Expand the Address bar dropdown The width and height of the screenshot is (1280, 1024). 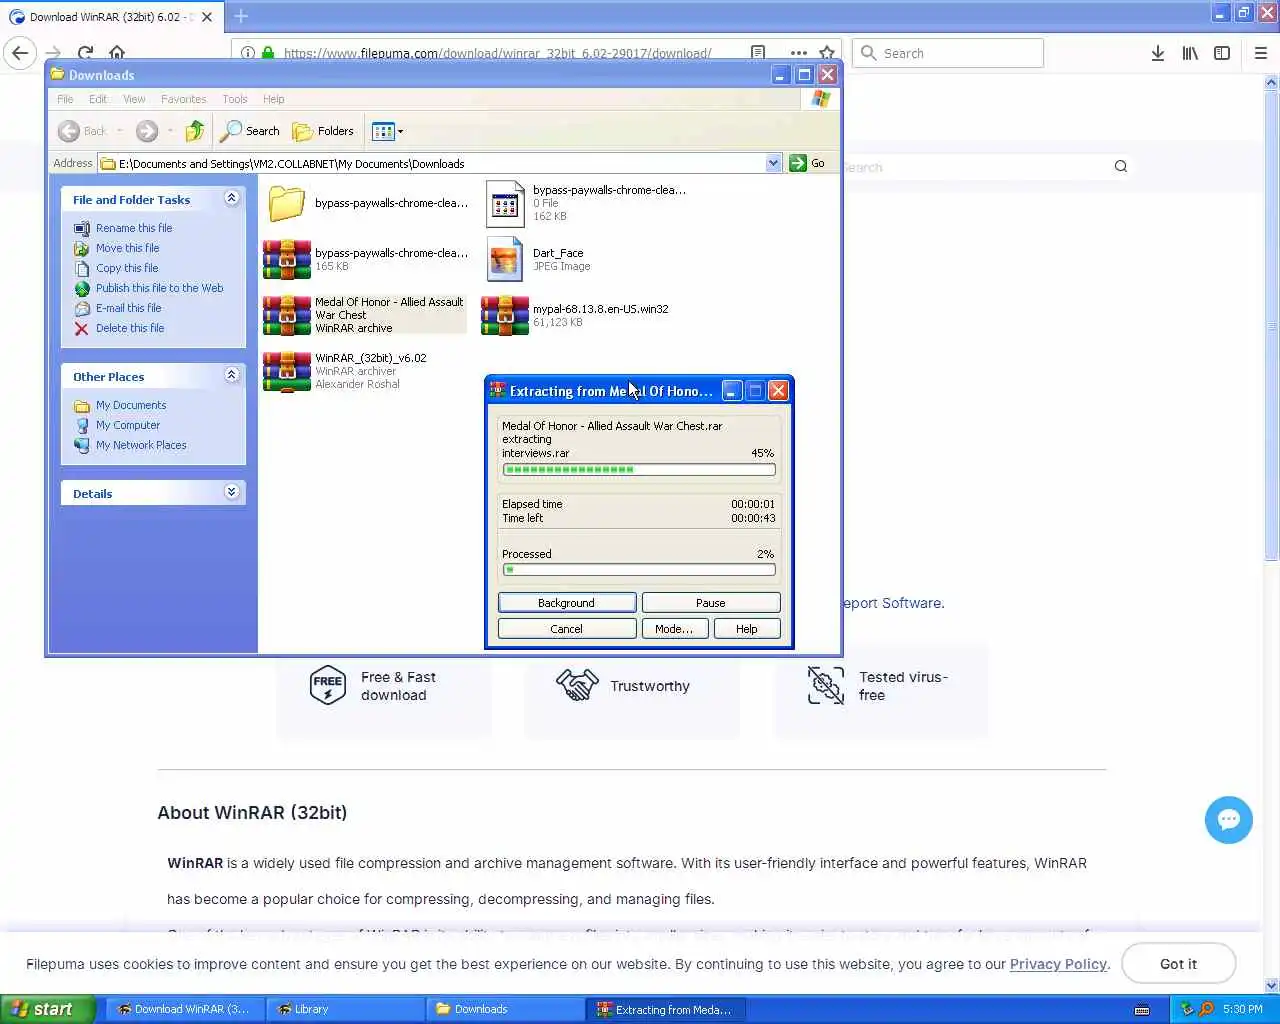773,163
